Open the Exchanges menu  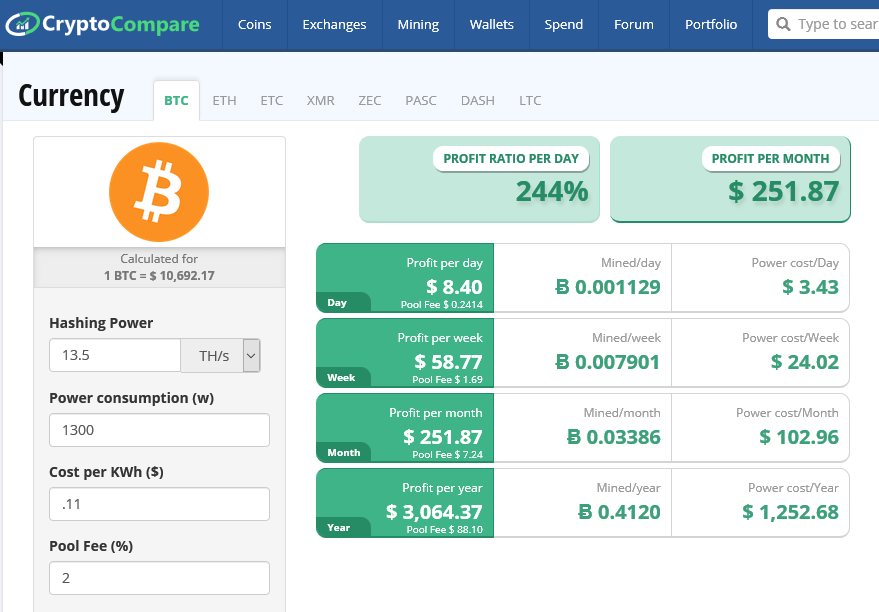click(334, 23)
